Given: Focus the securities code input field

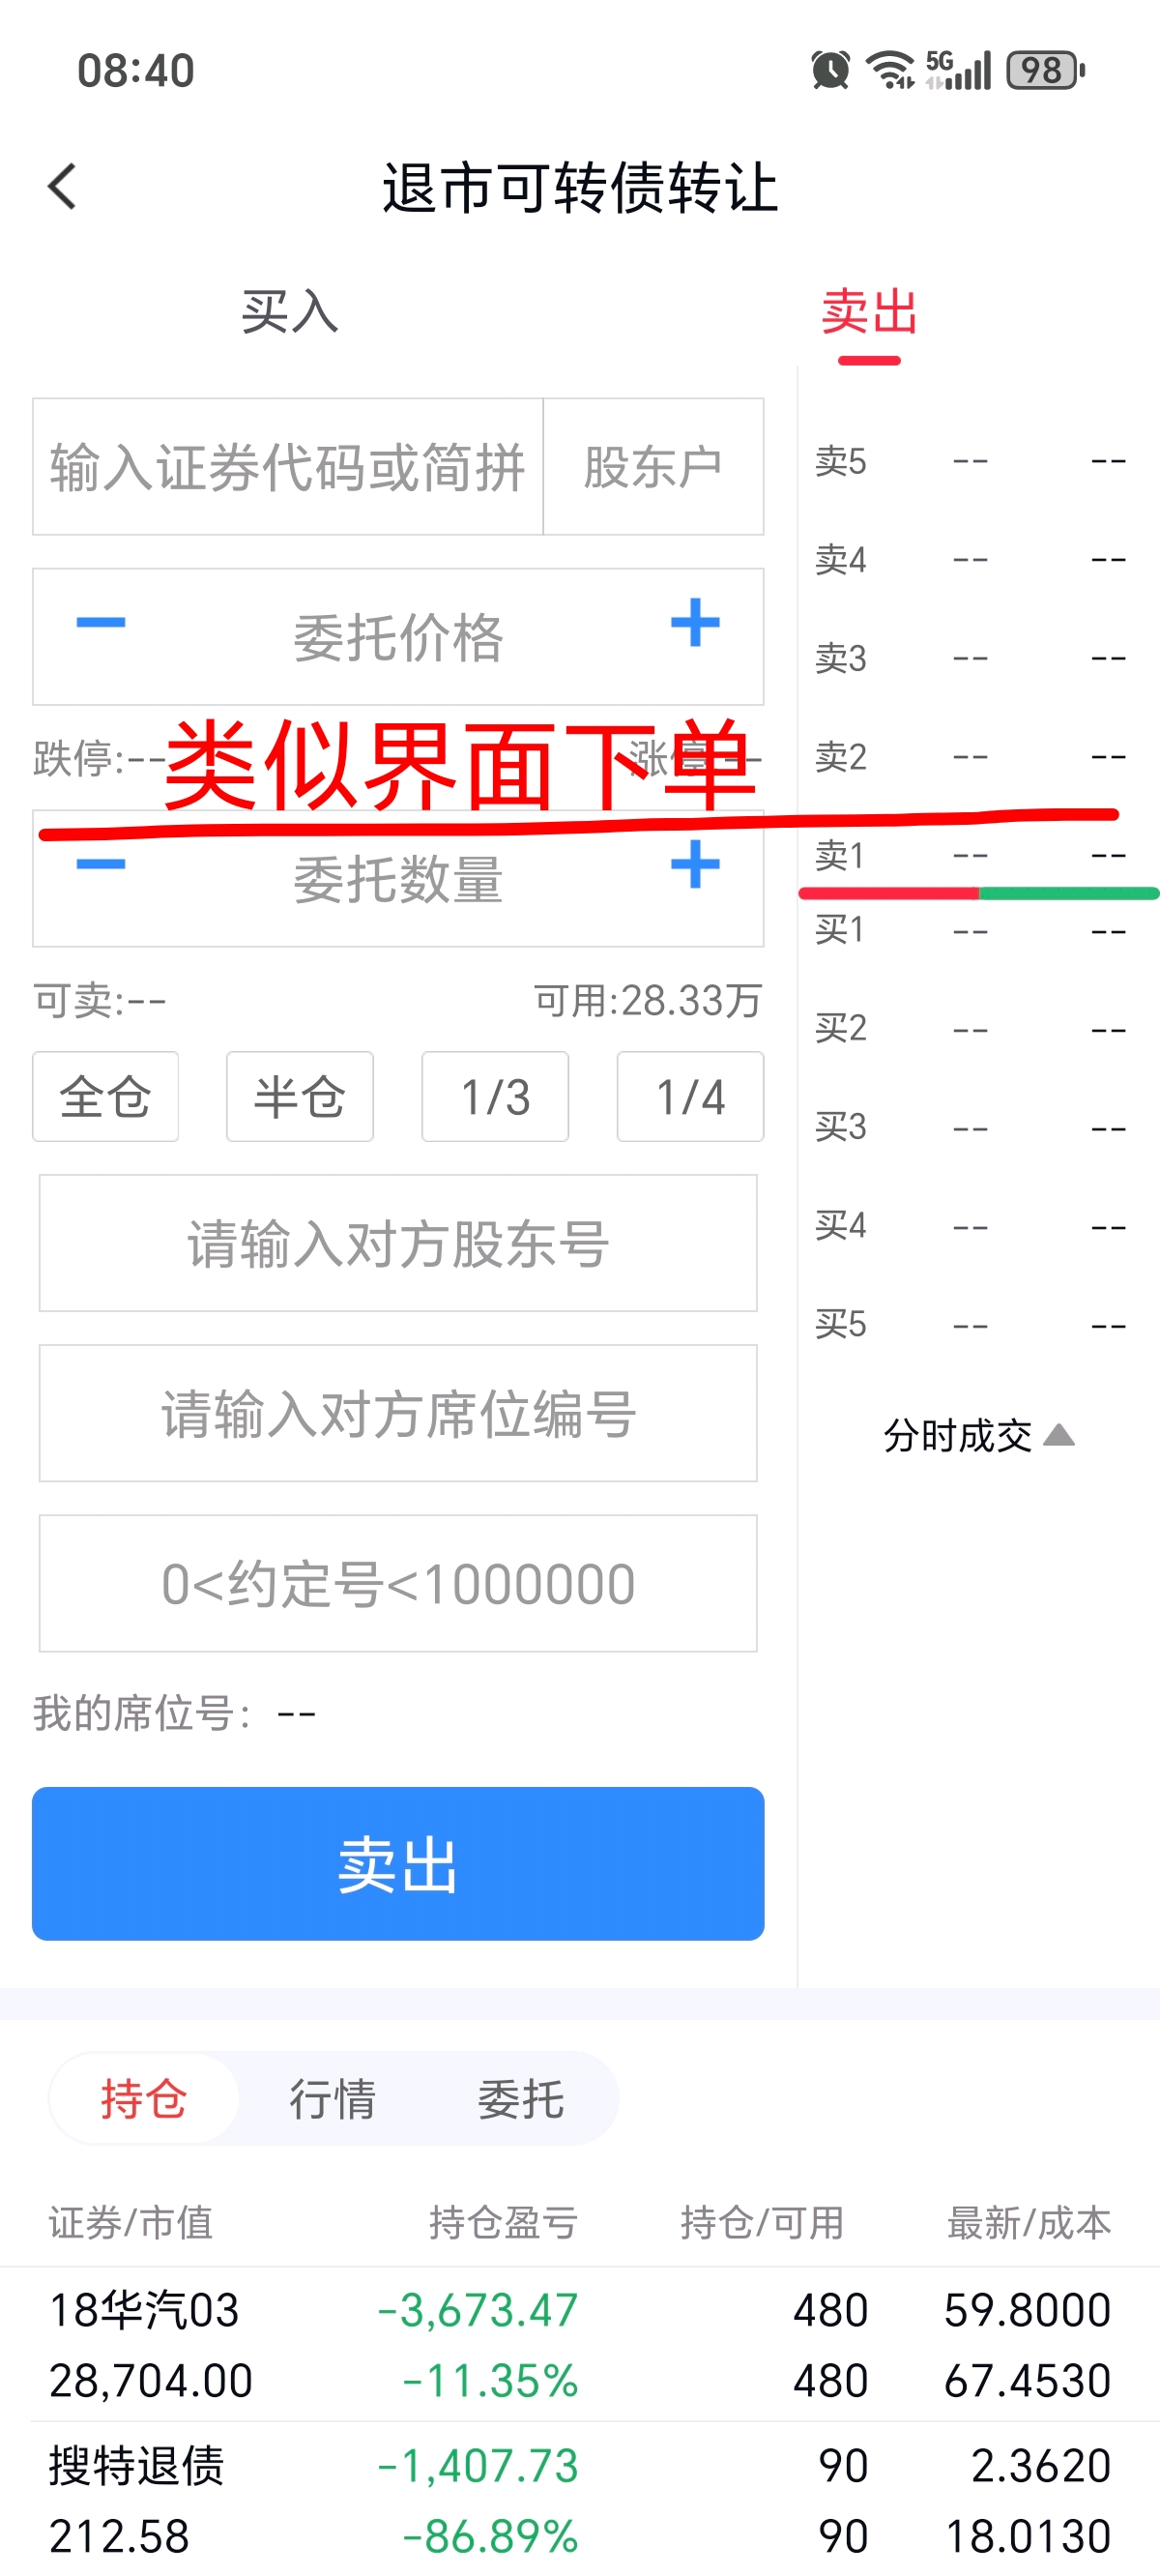Looking at the screenshot, I should click(x=288, y=467).
